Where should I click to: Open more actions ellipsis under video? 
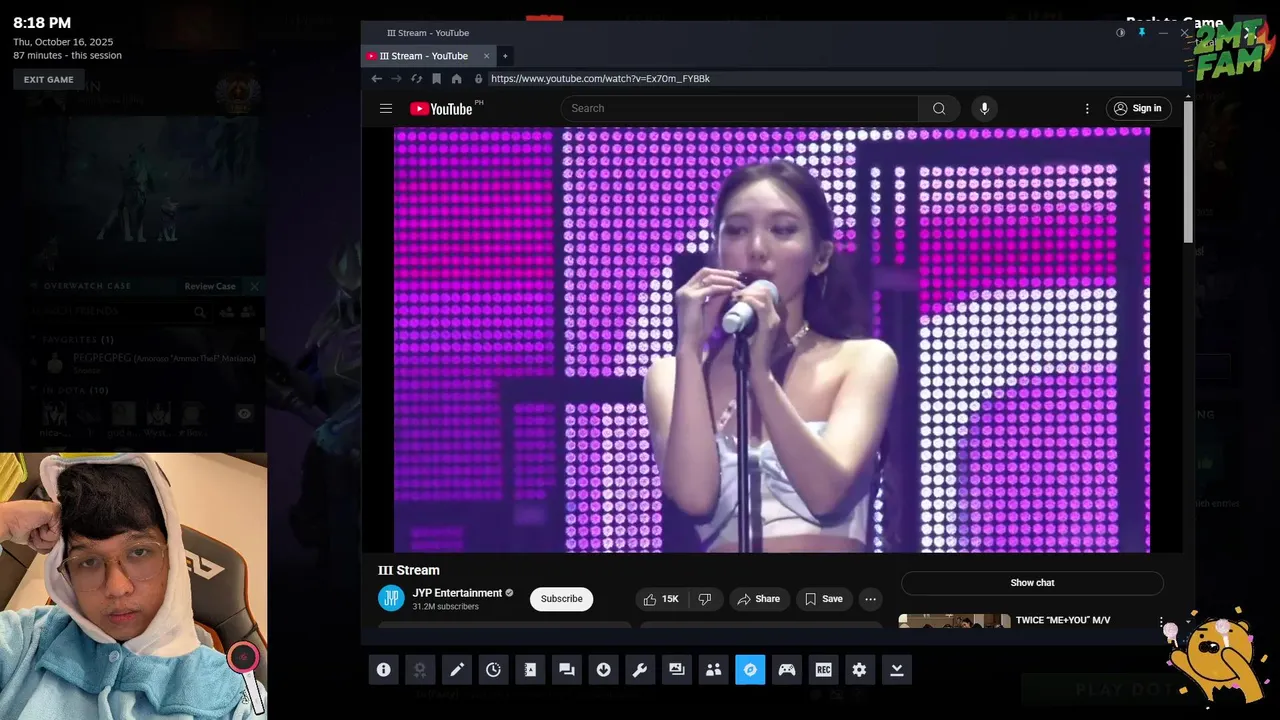pyautogui.click(x=870, y=599)
